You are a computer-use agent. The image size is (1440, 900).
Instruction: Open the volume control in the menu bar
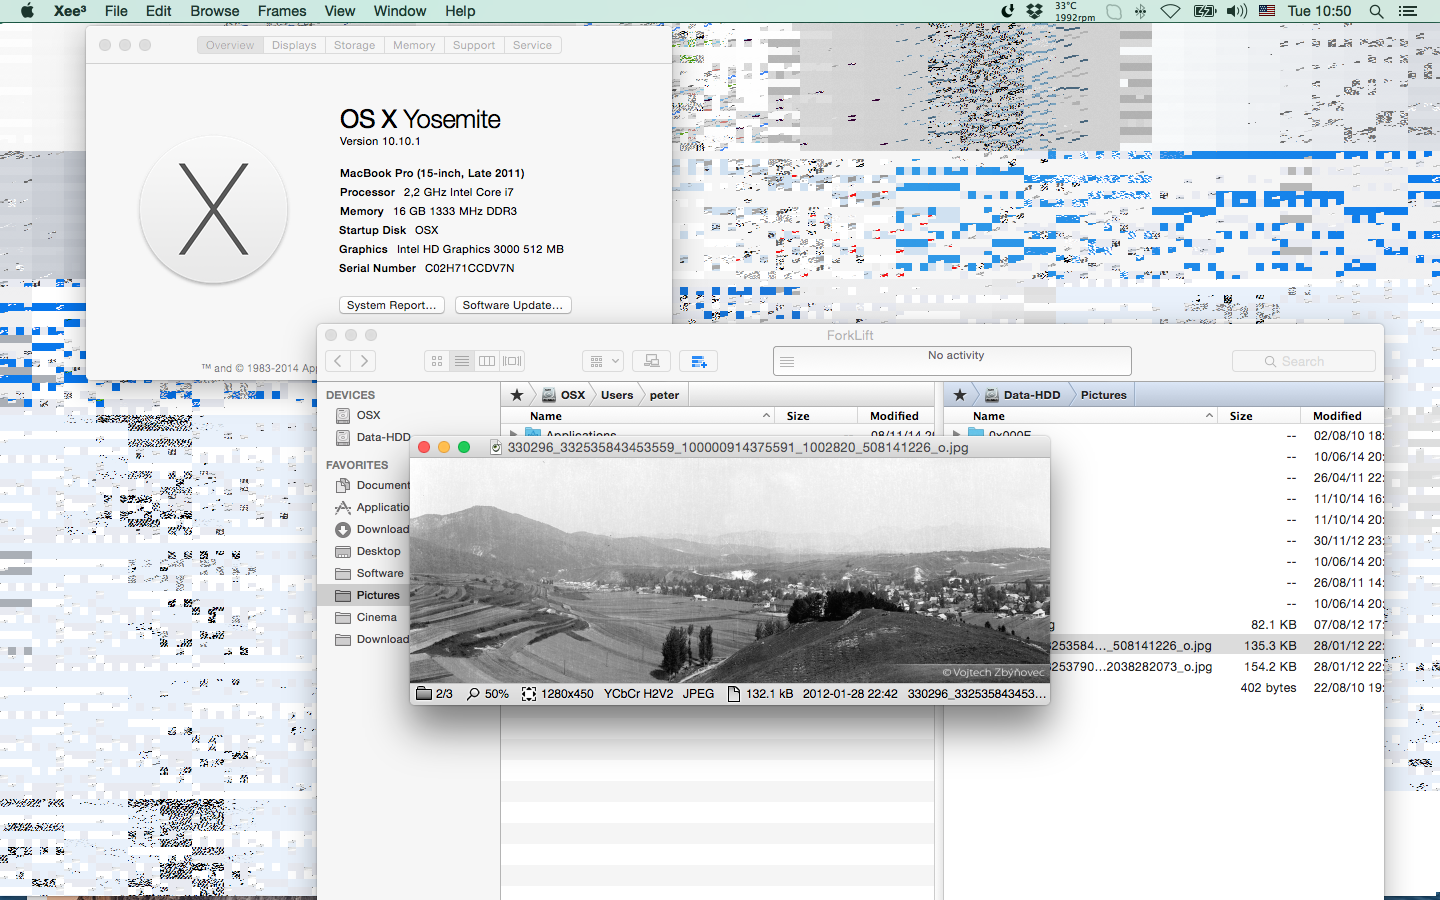[x=1237, y=11]
